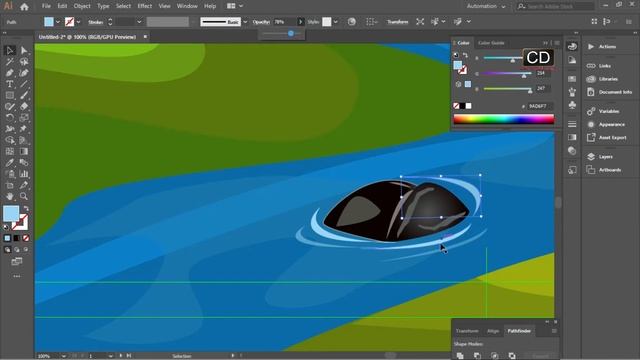640x360 pixels.
Task: Select the Artboard tool
Action: pos(10,185)
